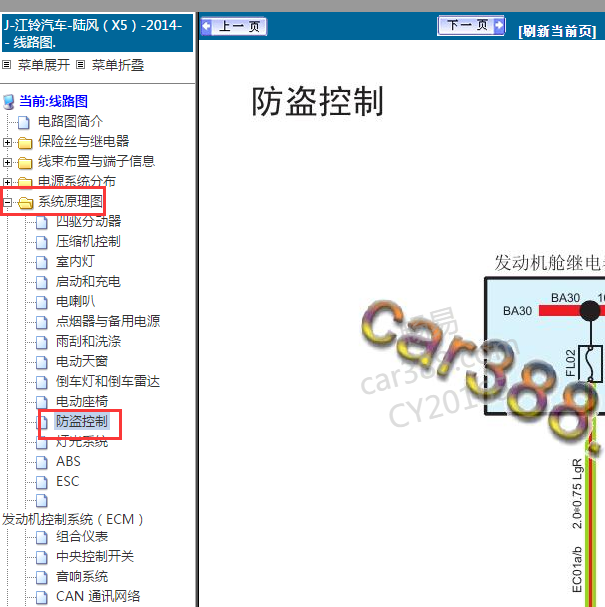Click the page icon next to 中央控制开关

click(42, 557)
